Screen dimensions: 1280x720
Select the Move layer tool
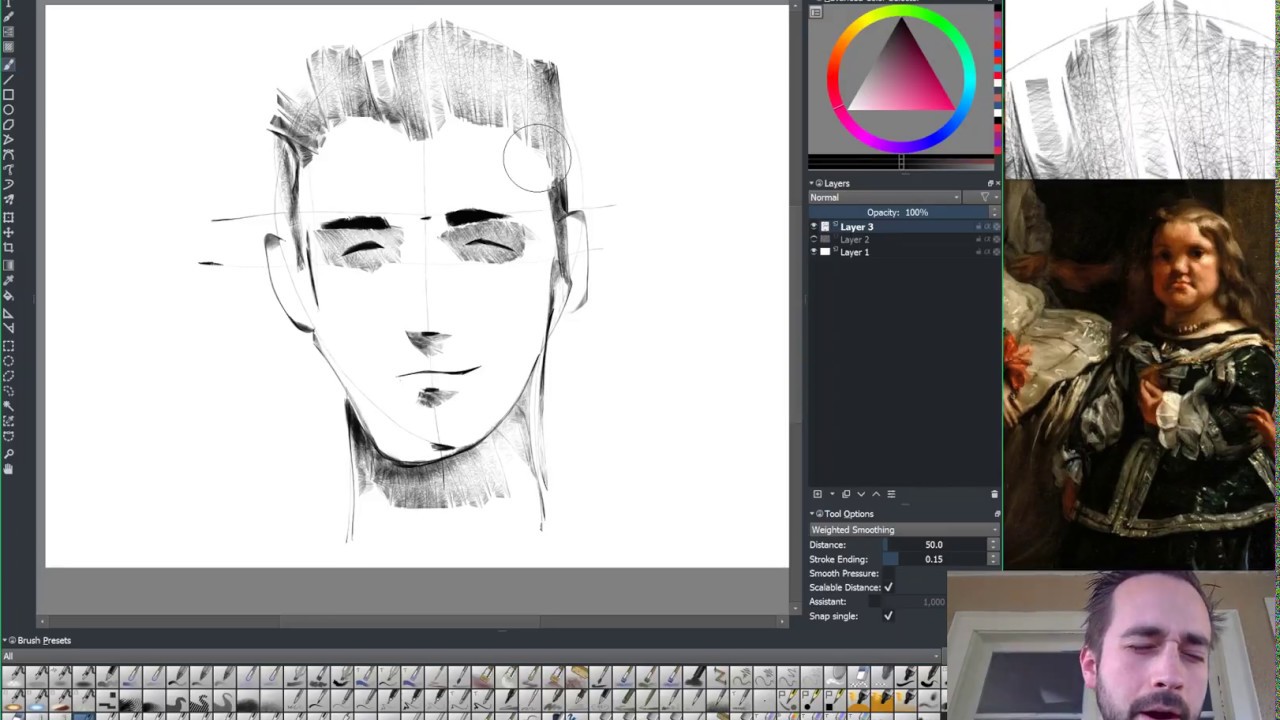coord(8,232)
